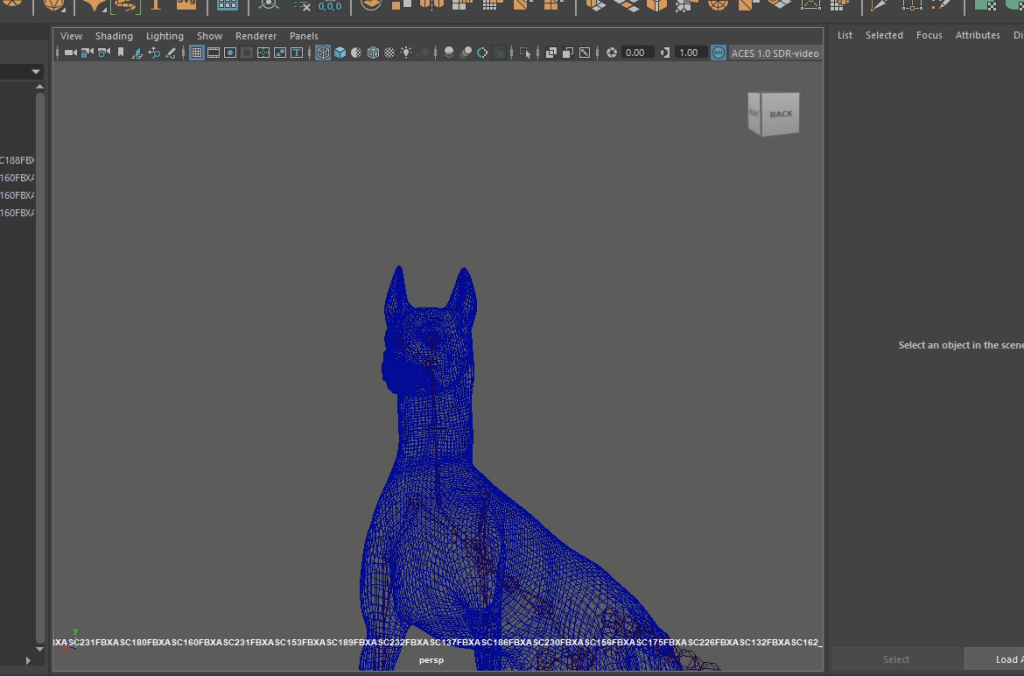
Task: Open the Shading panel menu
Action: pyautogui.click(x=114, y=36)
